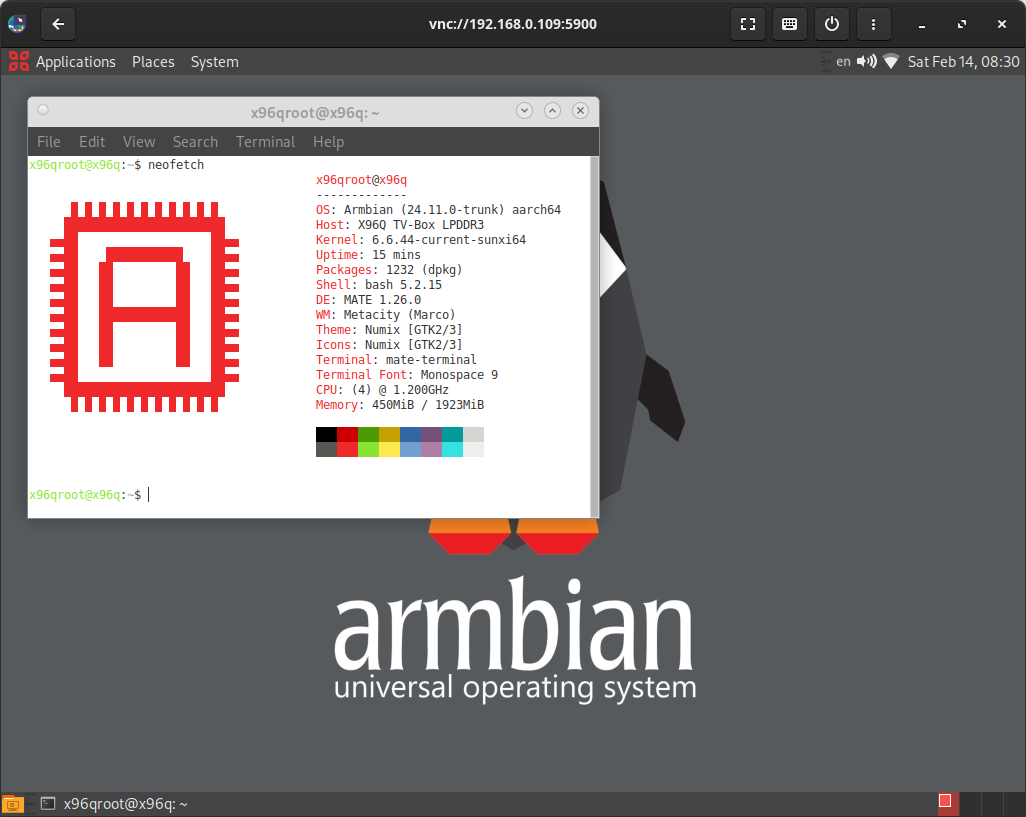The height and width of the screenshot is (817, 1026).
Task: Toggle fullscreen mode in VNC viewer
Action: 748,24
